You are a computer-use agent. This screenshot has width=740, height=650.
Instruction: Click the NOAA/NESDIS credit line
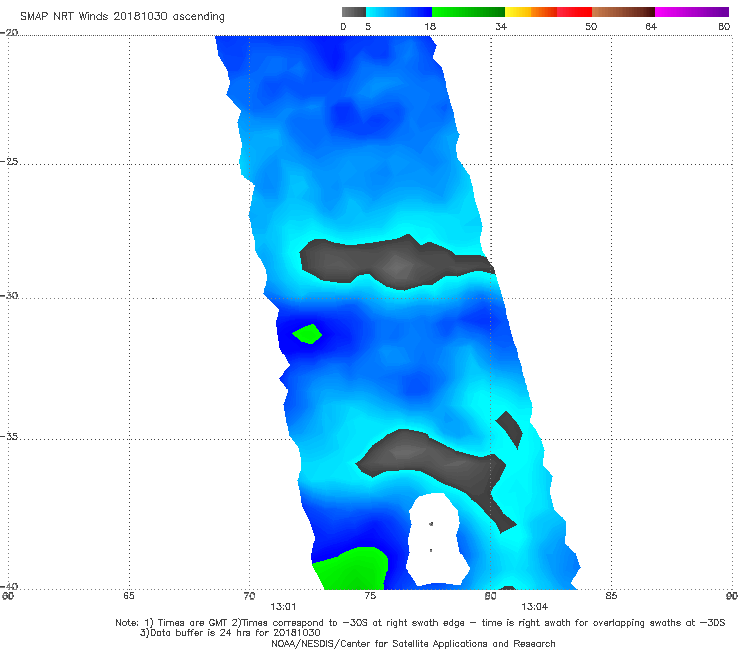tap(413, 644)
